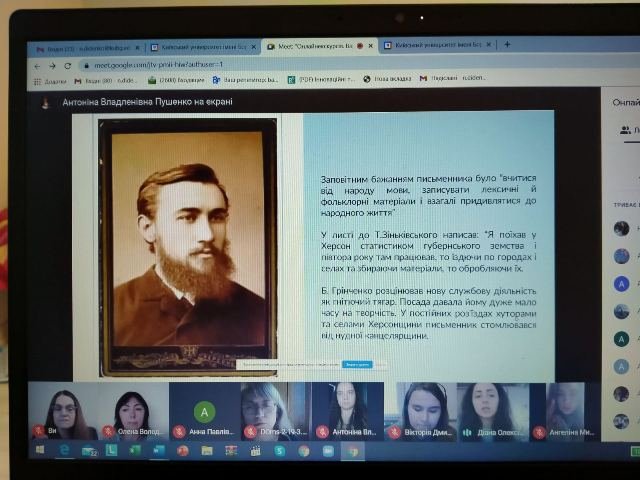
Task: Open Microsoft Edge from the taskbar
Action: click(64, 450)
